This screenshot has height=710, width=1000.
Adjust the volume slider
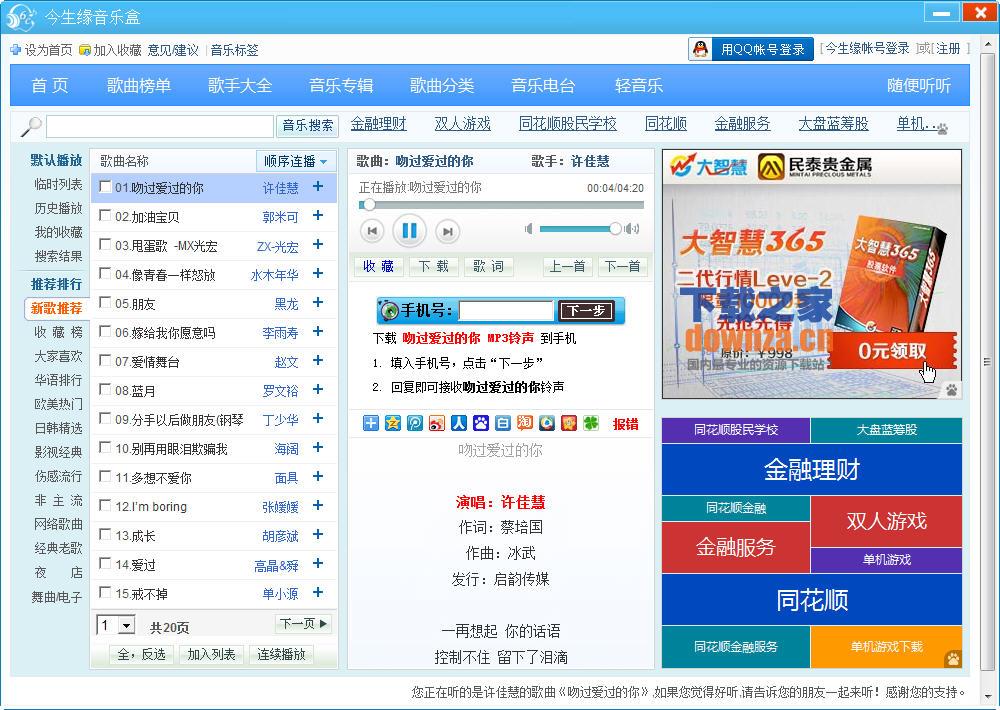pyautogui.click(x=580, y=228)
